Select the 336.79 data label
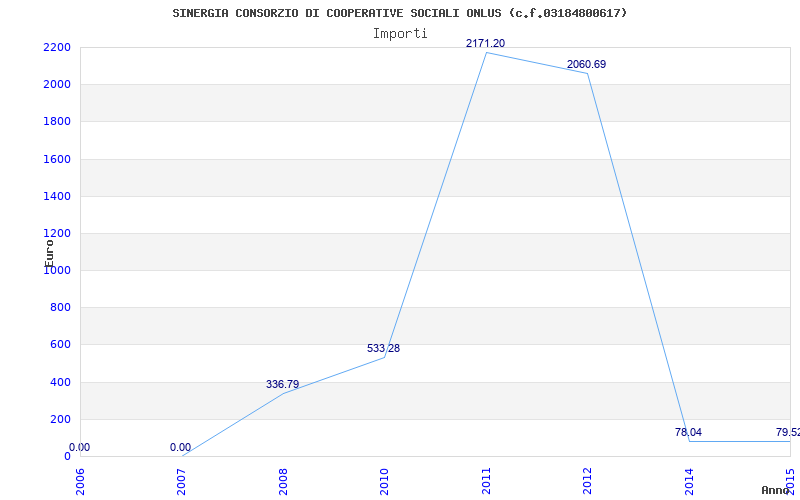800x500 pixels. (x=282, y=384)
